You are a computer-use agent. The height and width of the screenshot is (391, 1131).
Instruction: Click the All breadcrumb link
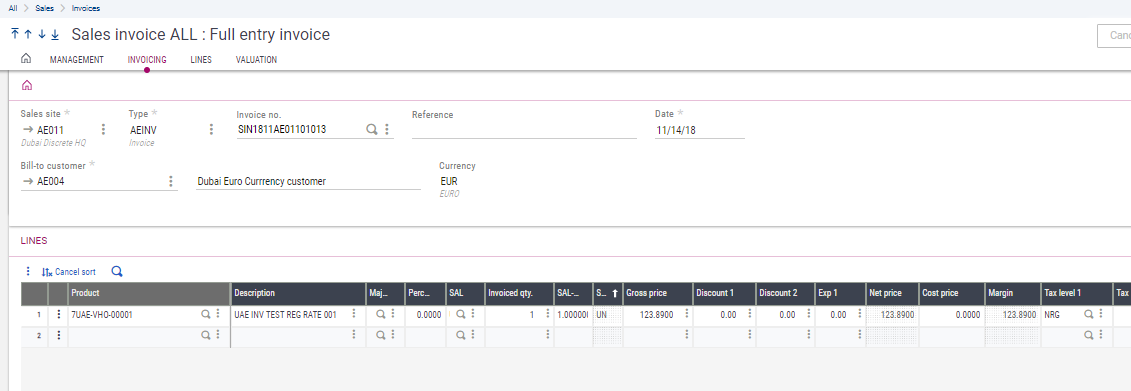pos(13,8)
